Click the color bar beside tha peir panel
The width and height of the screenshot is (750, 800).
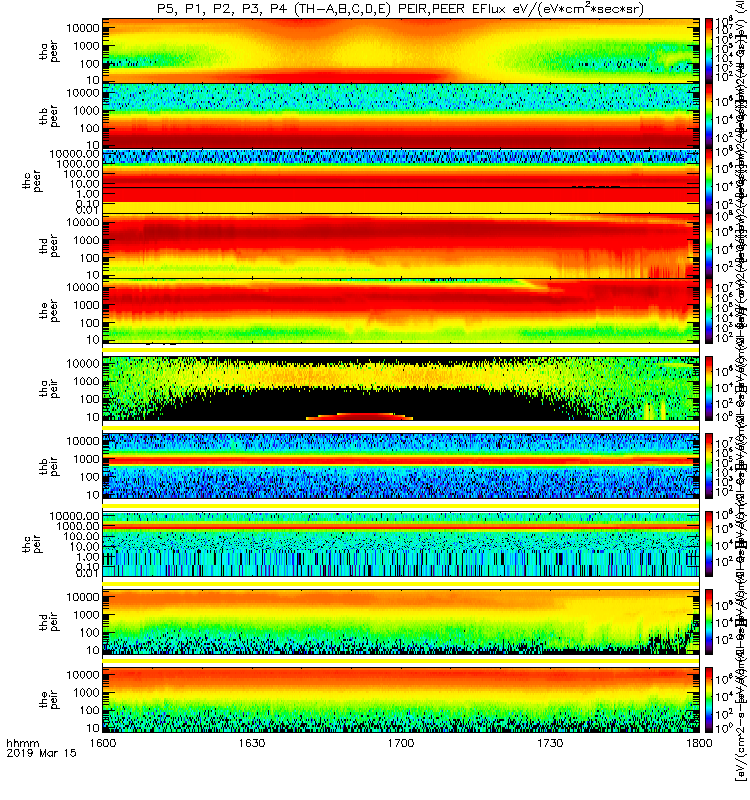[x=709, y=388]
